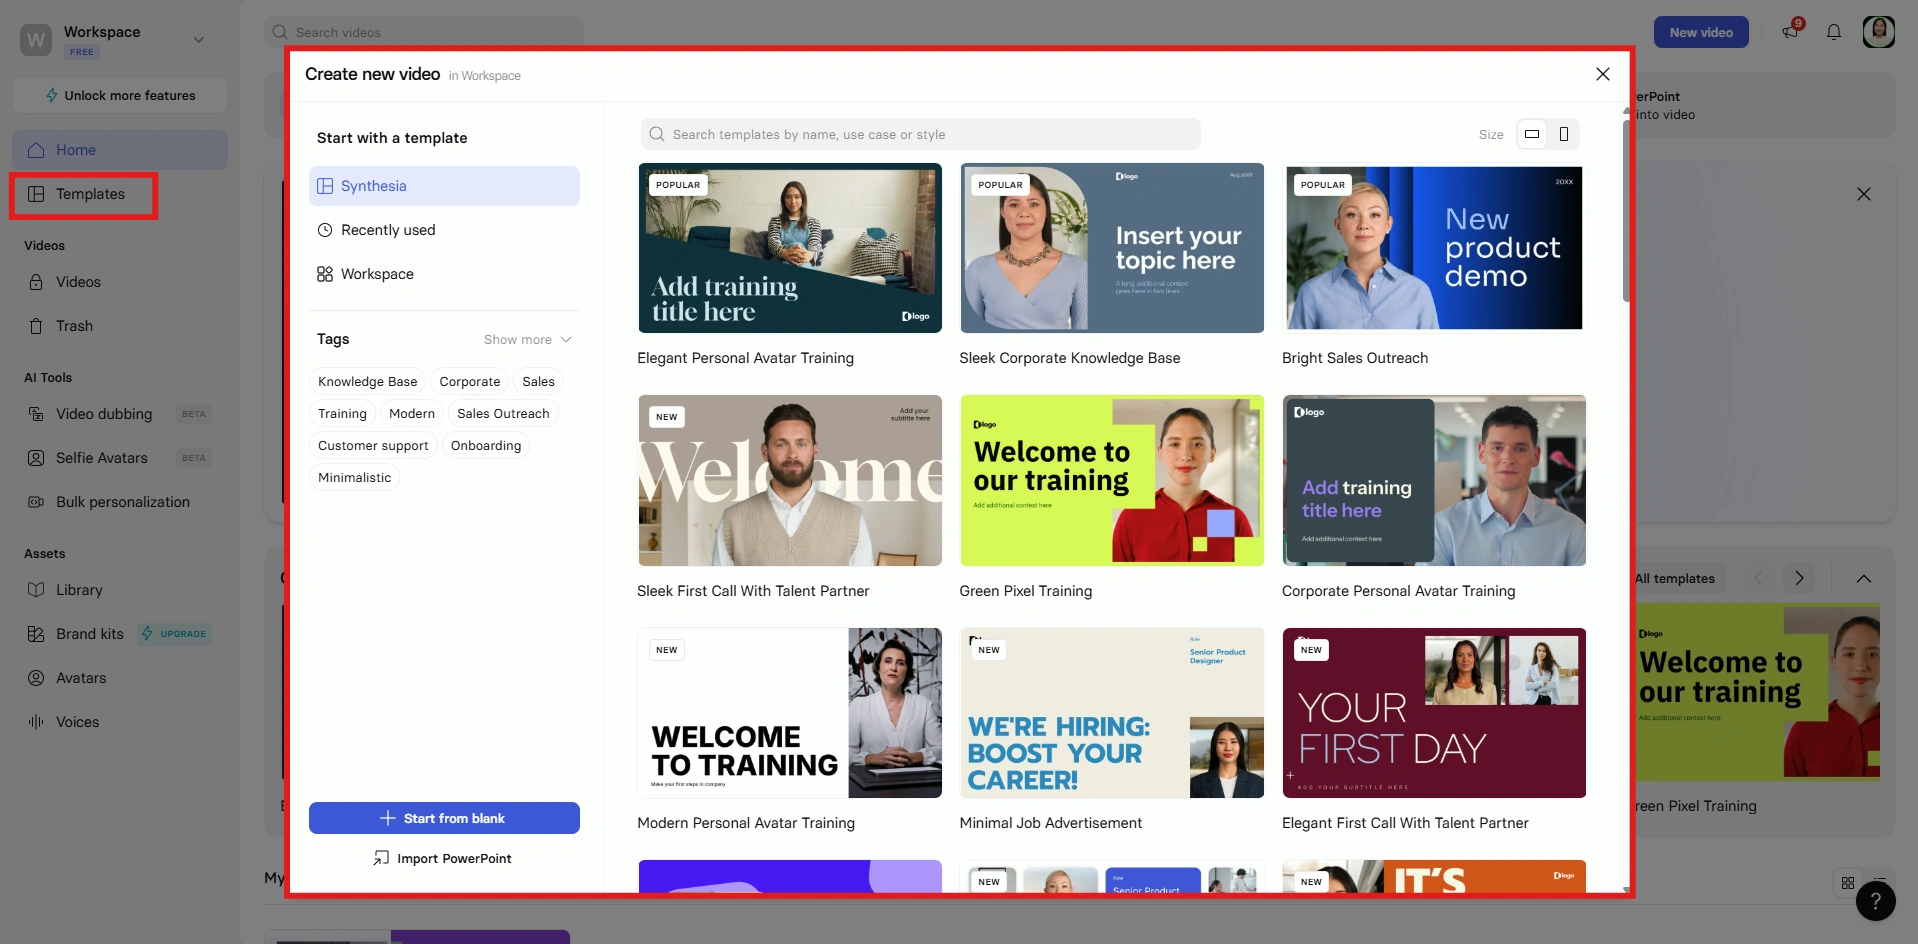Viewport: 1918px width, 944px height.
Task: Click the Synthesia grid icon in dialog
Action: tap(325, 186)
